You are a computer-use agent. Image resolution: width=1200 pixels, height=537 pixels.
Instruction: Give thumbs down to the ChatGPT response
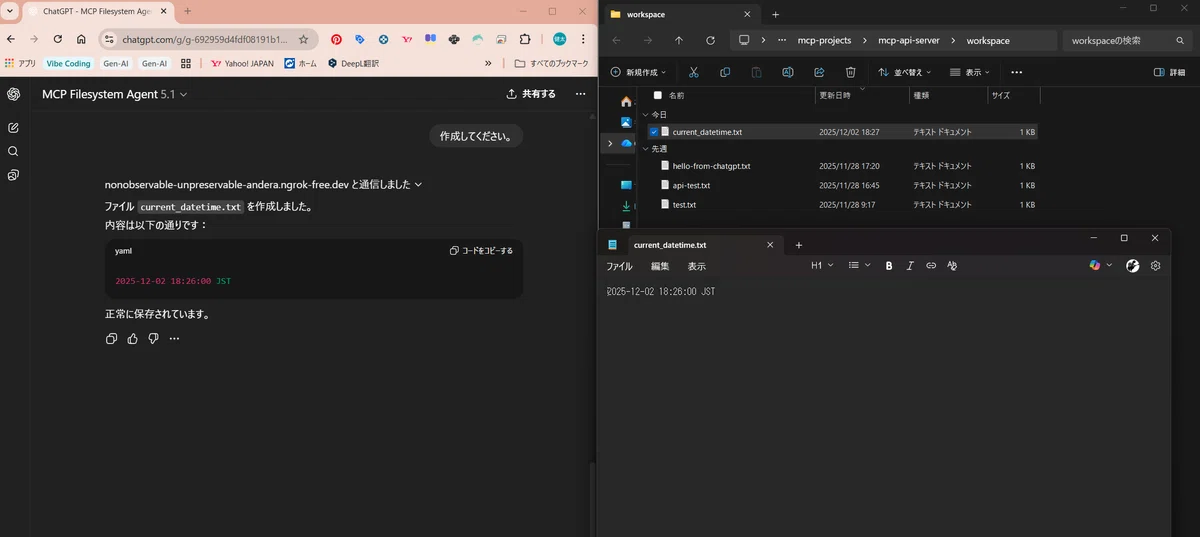click(153, 339)
